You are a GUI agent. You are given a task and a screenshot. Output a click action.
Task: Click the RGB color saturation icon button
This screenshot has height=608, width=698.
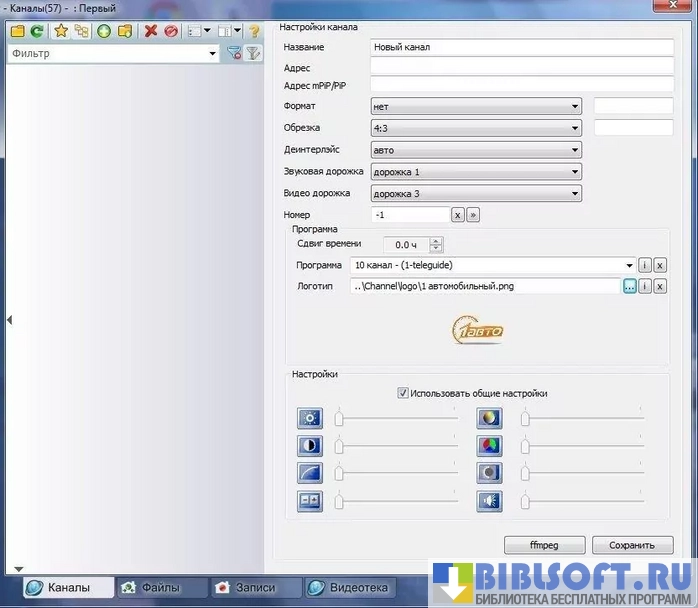click(x=489, y=446)
